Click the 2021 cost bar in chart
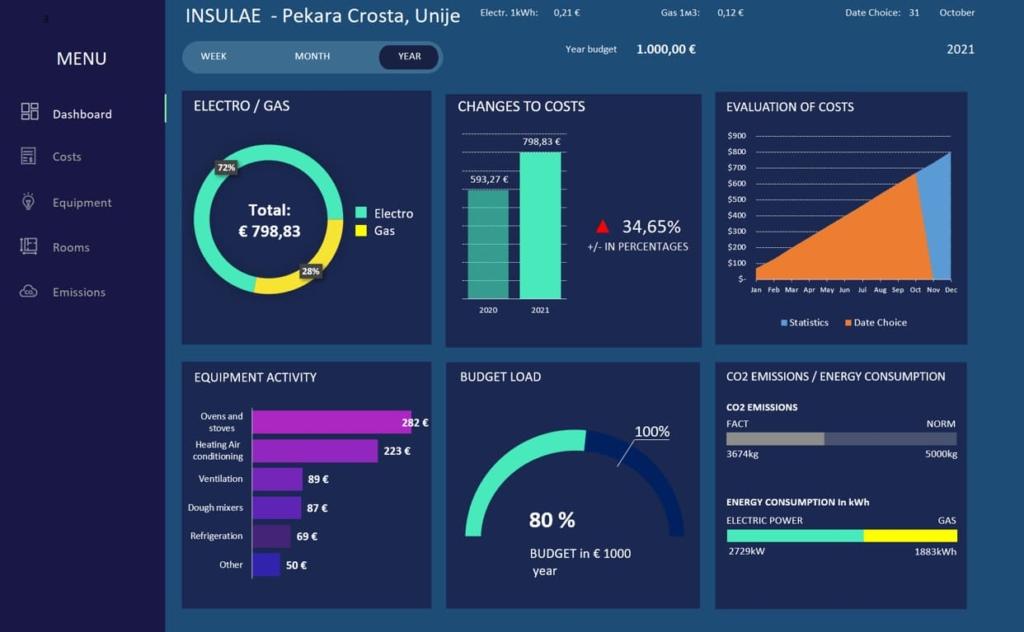The height and width of the screenshot is (632, 1024). tap(540, 225)
